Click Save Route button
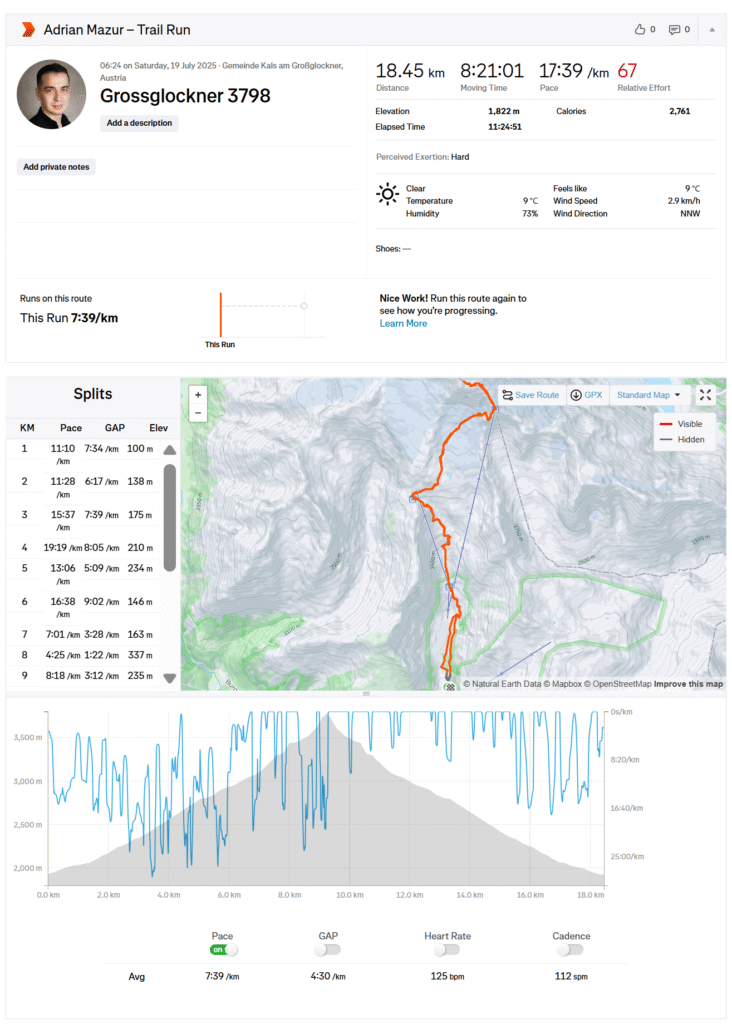The image size is (732, 1024). tap(531, 395)
